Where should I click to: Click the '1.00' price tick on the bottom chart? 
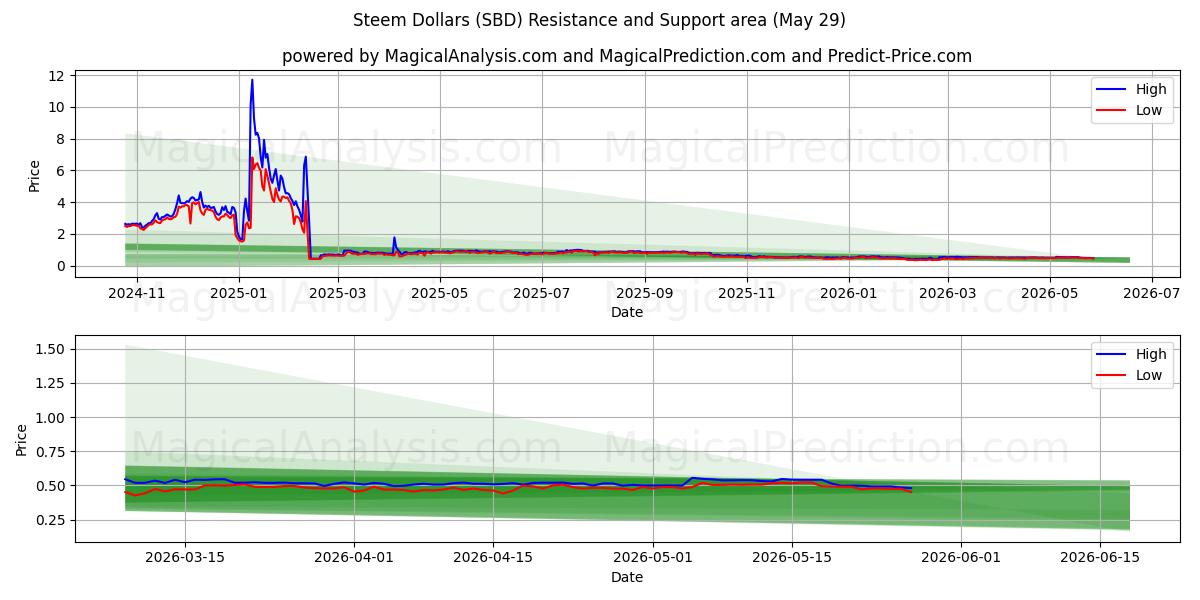point(51,417)
